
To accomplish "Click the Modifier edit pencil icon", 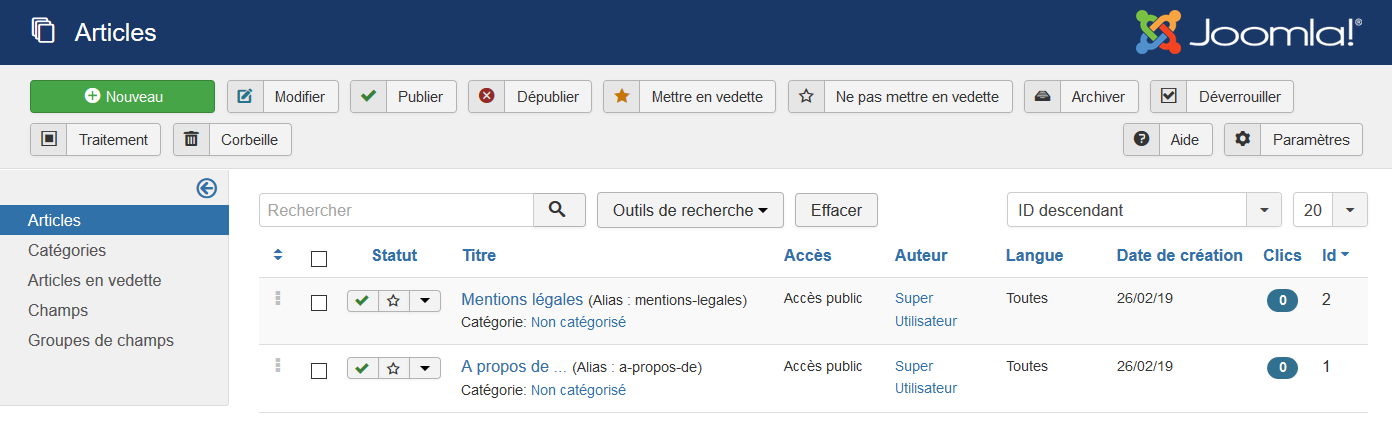I will 245,97.
